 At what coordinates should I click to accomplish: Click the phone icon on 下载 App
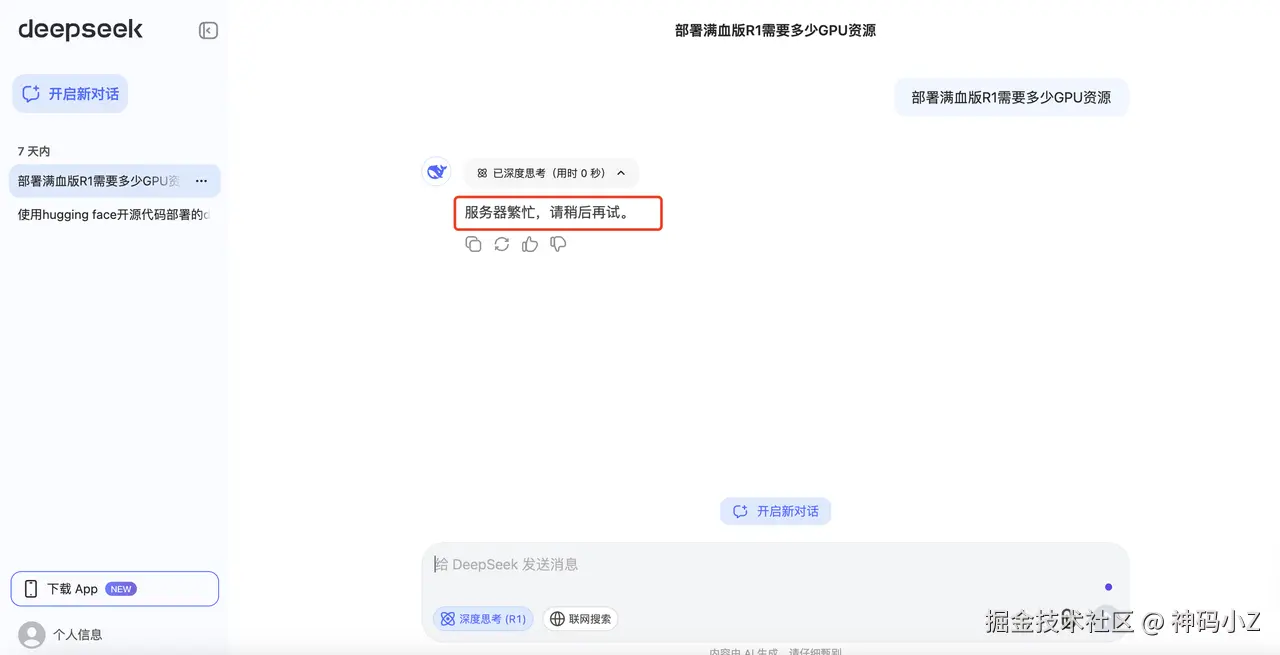tap(31, 589)
